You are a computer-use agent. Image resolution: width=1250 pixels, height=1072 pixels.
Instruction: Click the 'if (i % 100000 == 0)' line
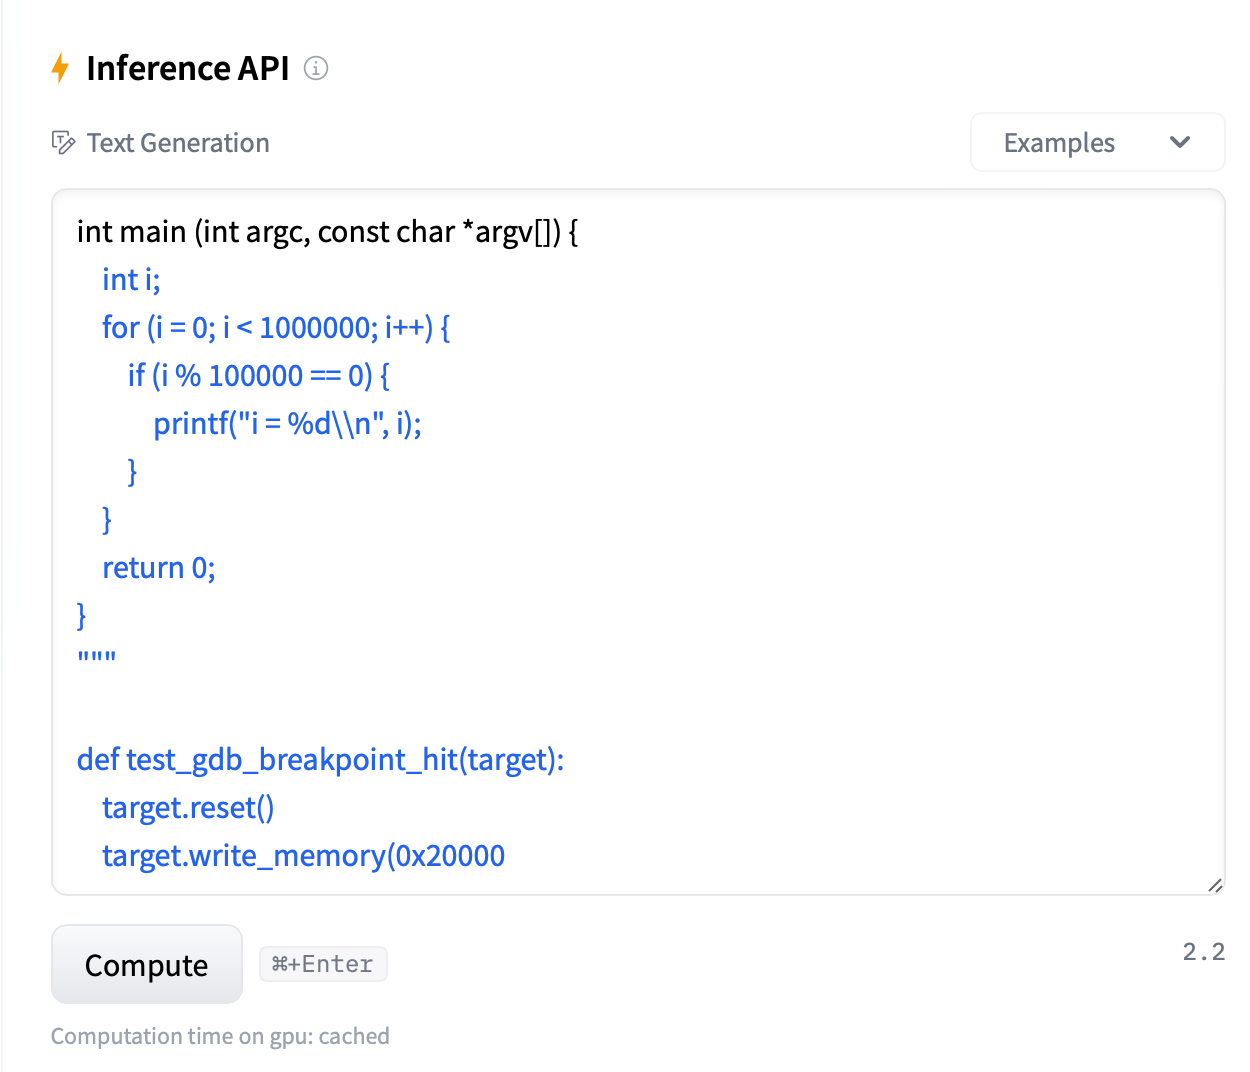[258, 376]
